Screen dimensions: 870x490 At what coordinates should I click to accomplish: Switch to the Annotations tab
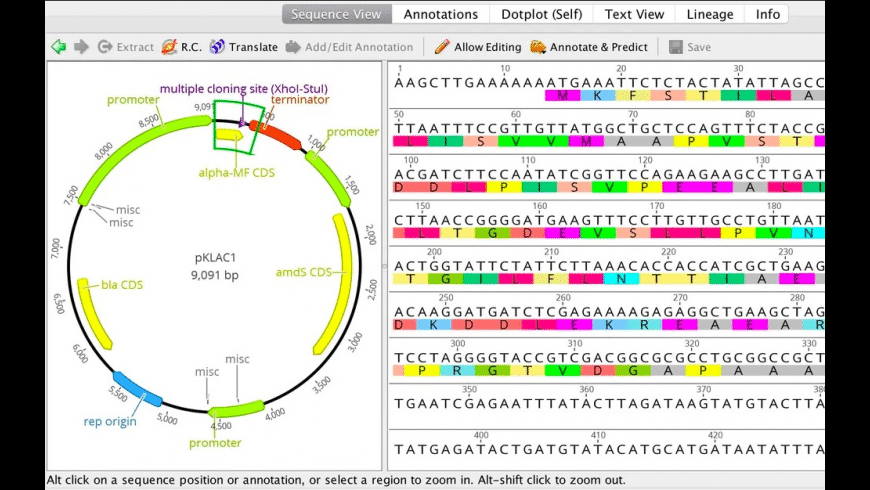(x=441, y=14)
